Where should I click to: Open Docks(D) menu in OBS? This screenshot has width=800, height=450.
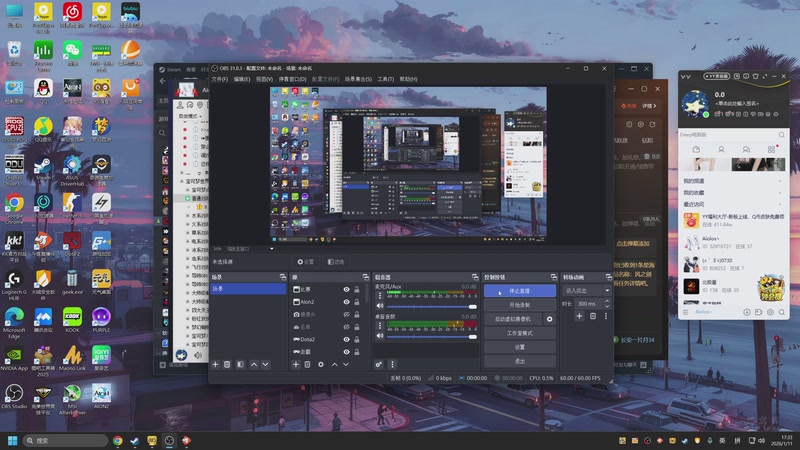pyautogui.click(x=292, y=79)
